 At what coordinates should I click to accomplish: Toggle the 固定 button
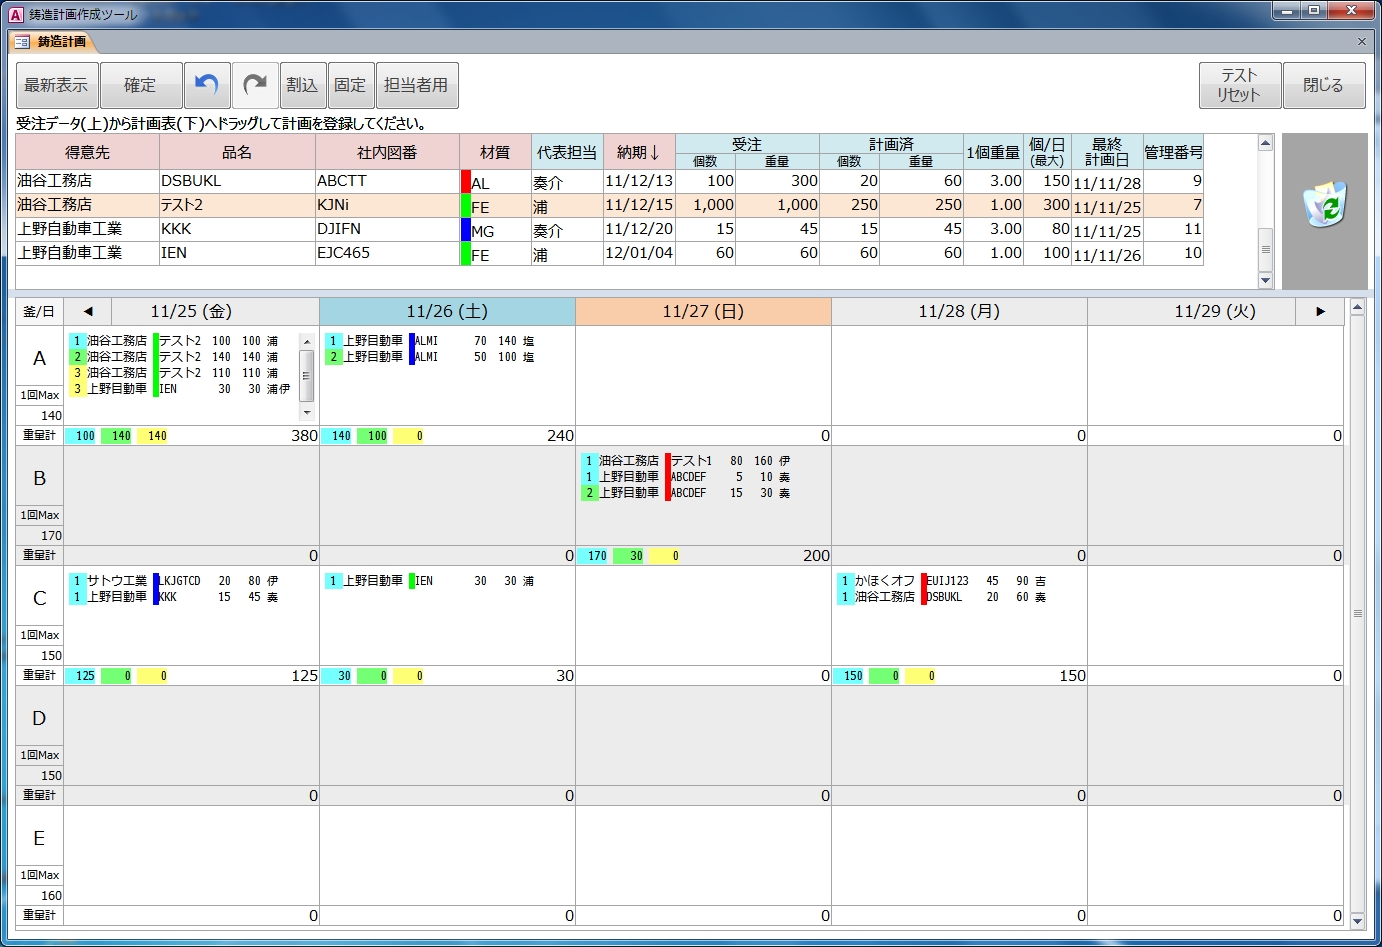(x=350, y=85)
